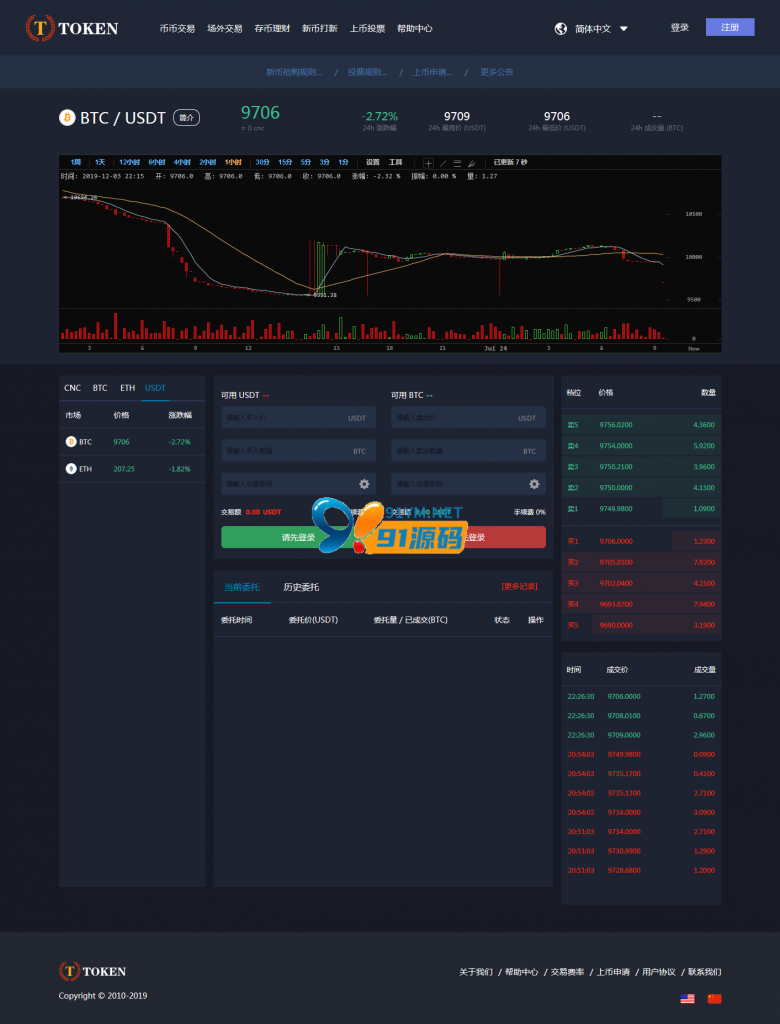This screenshot has height=1024, width=780.
Task: Open gear settings in buy form
Action: (x=364, y=484)
